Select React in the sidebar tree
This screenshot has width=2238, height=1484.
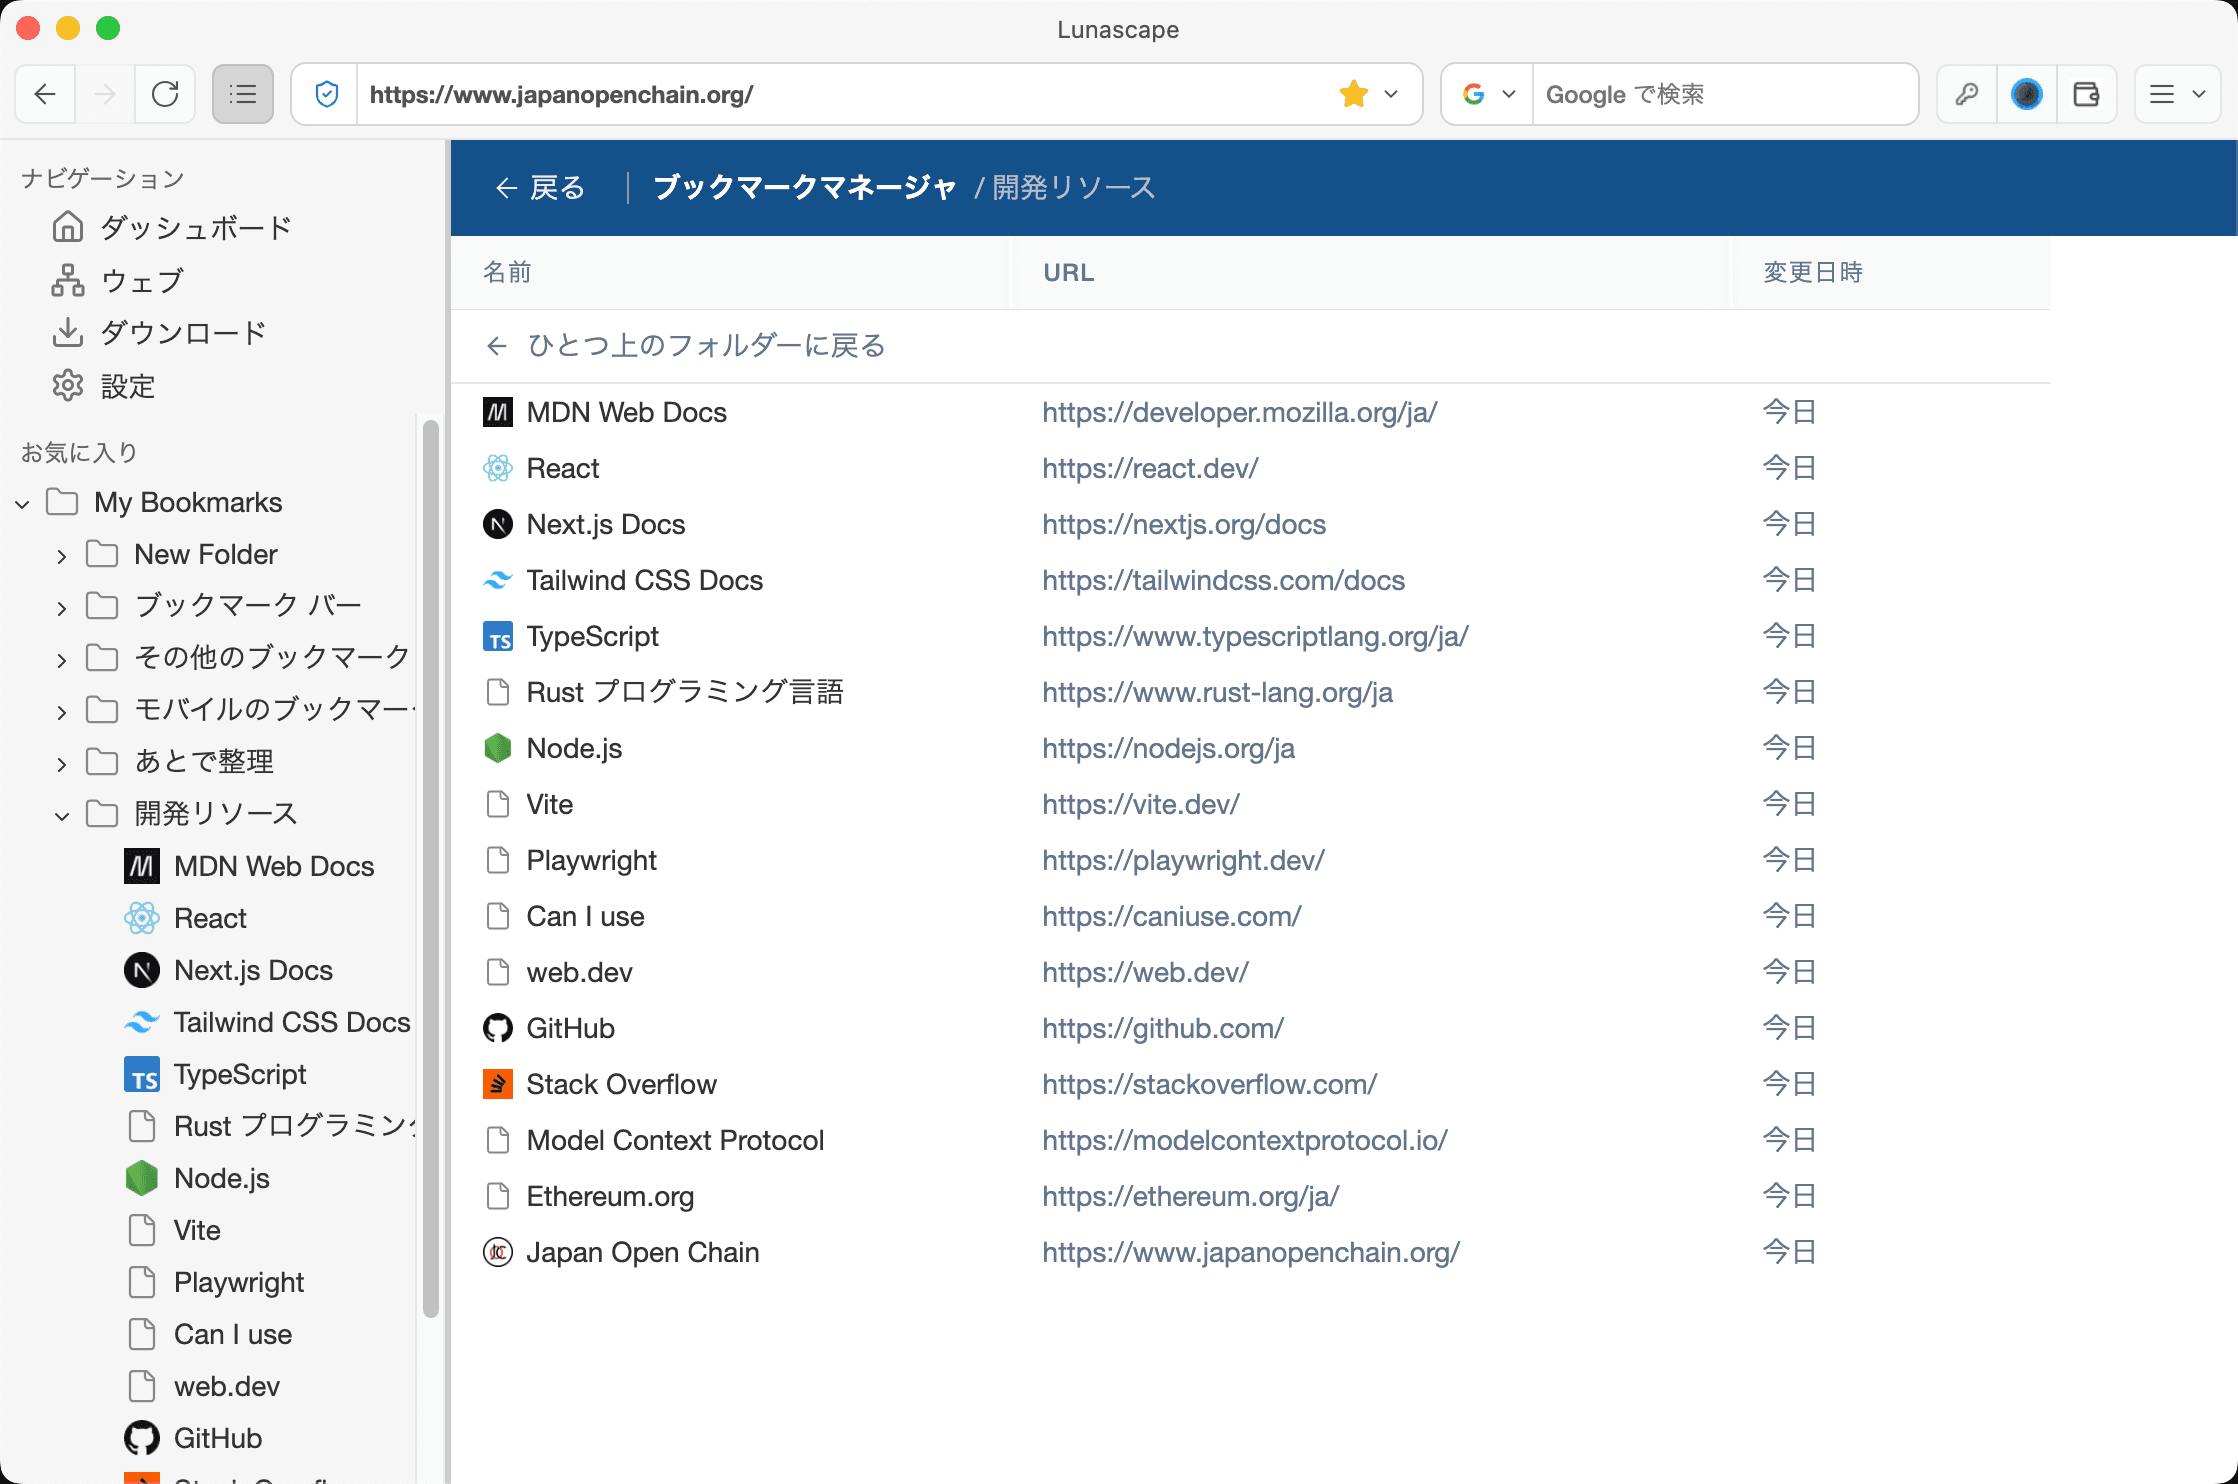(x=185, y=918)
